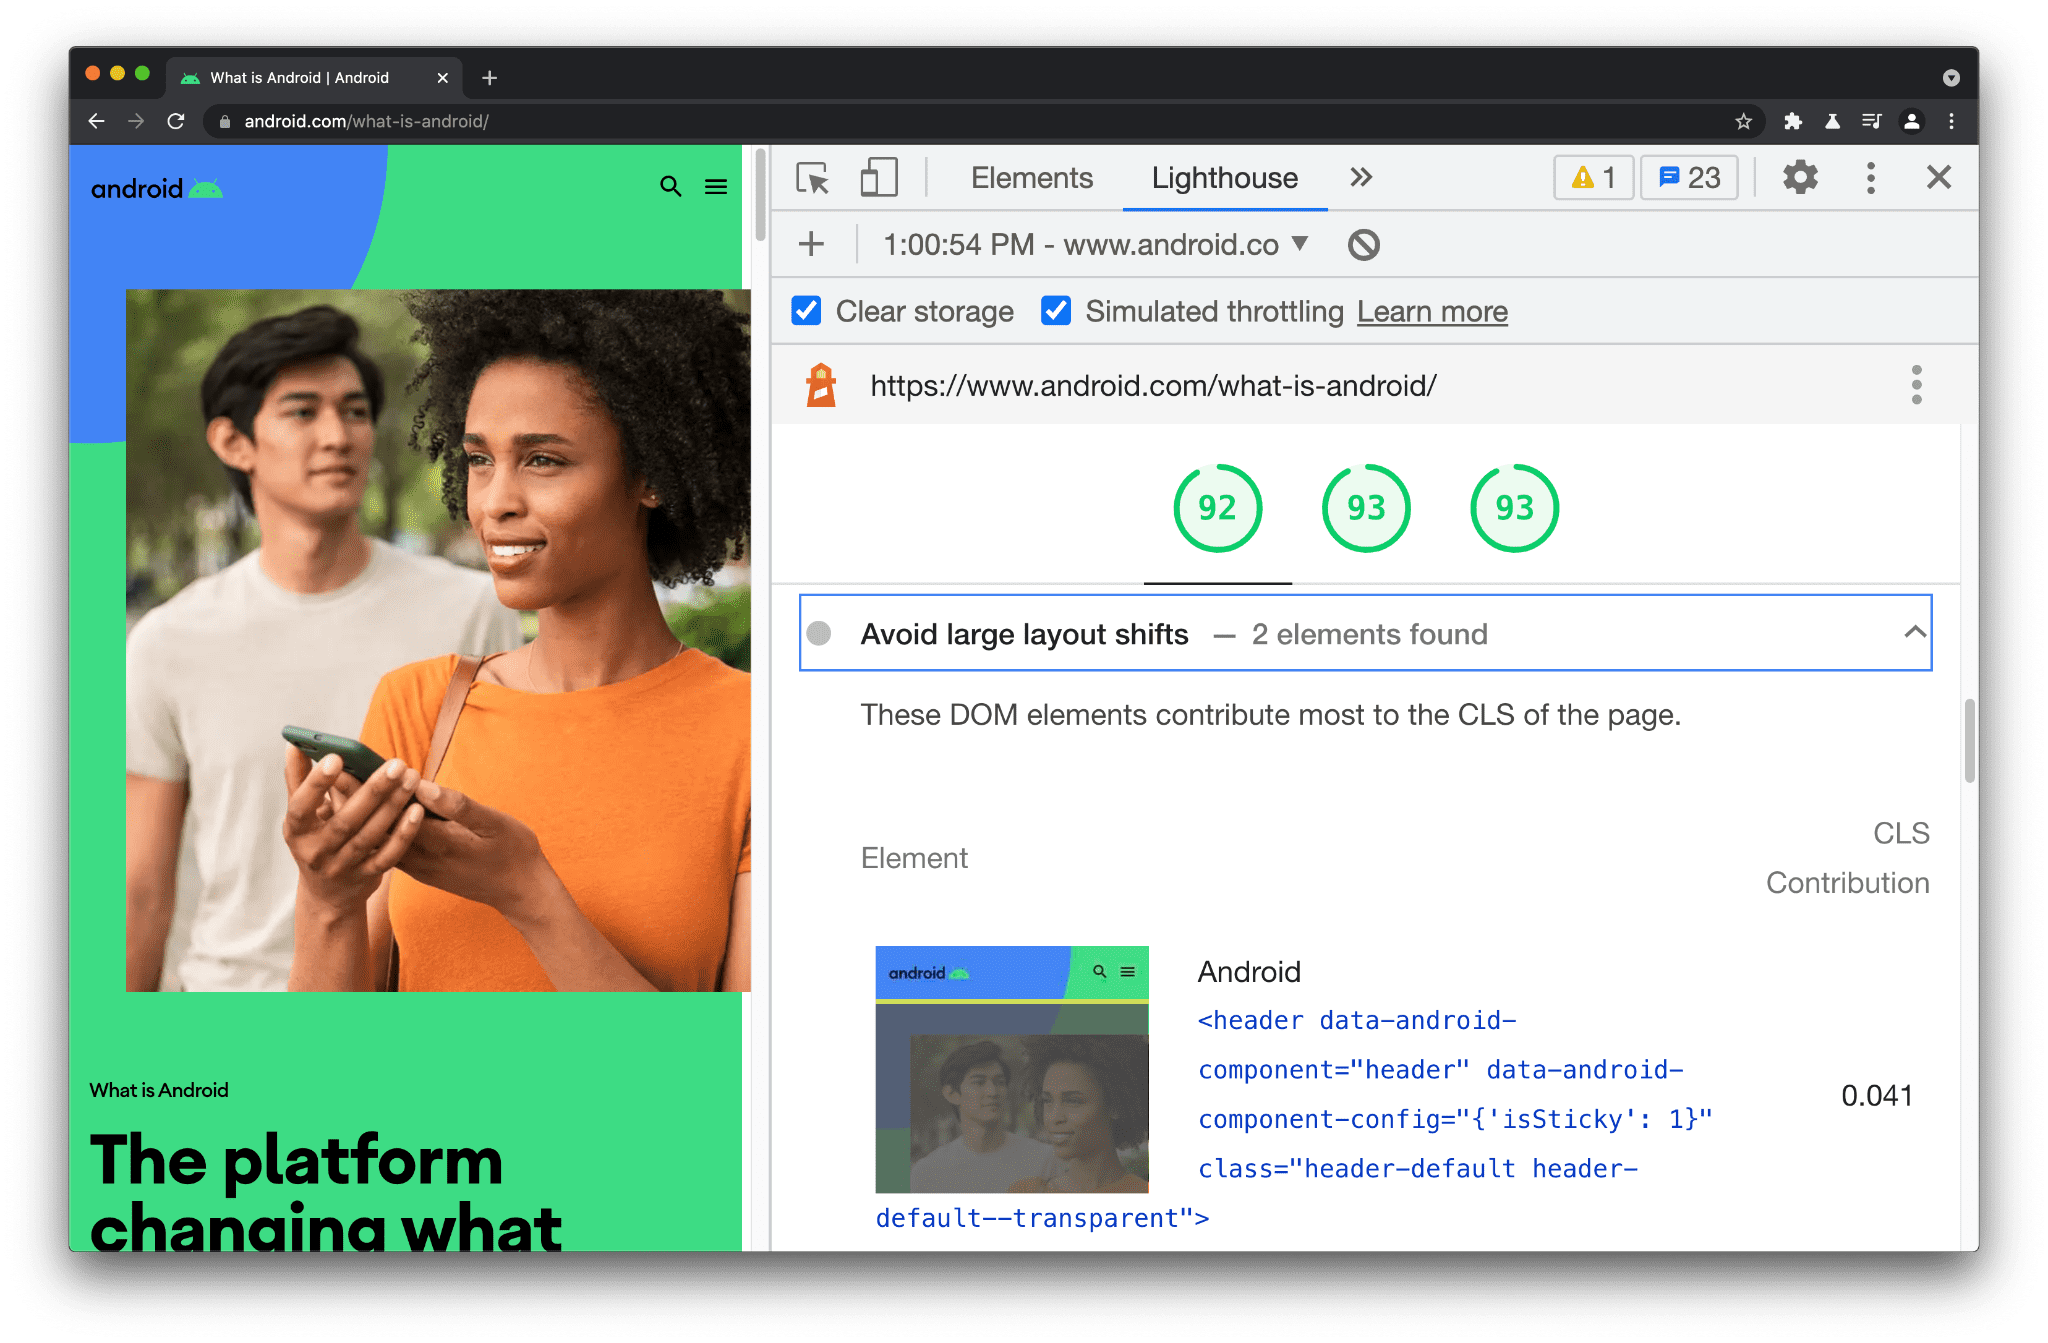Click the block audit icon button
2048x1343 pixels.
[1362, 244]
